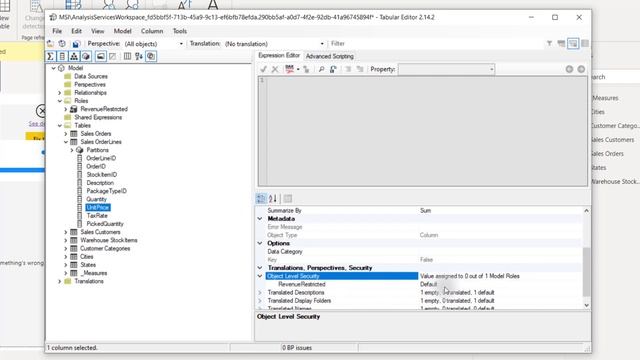Cancel expression changes with the X icon

[x=275, y=69]
